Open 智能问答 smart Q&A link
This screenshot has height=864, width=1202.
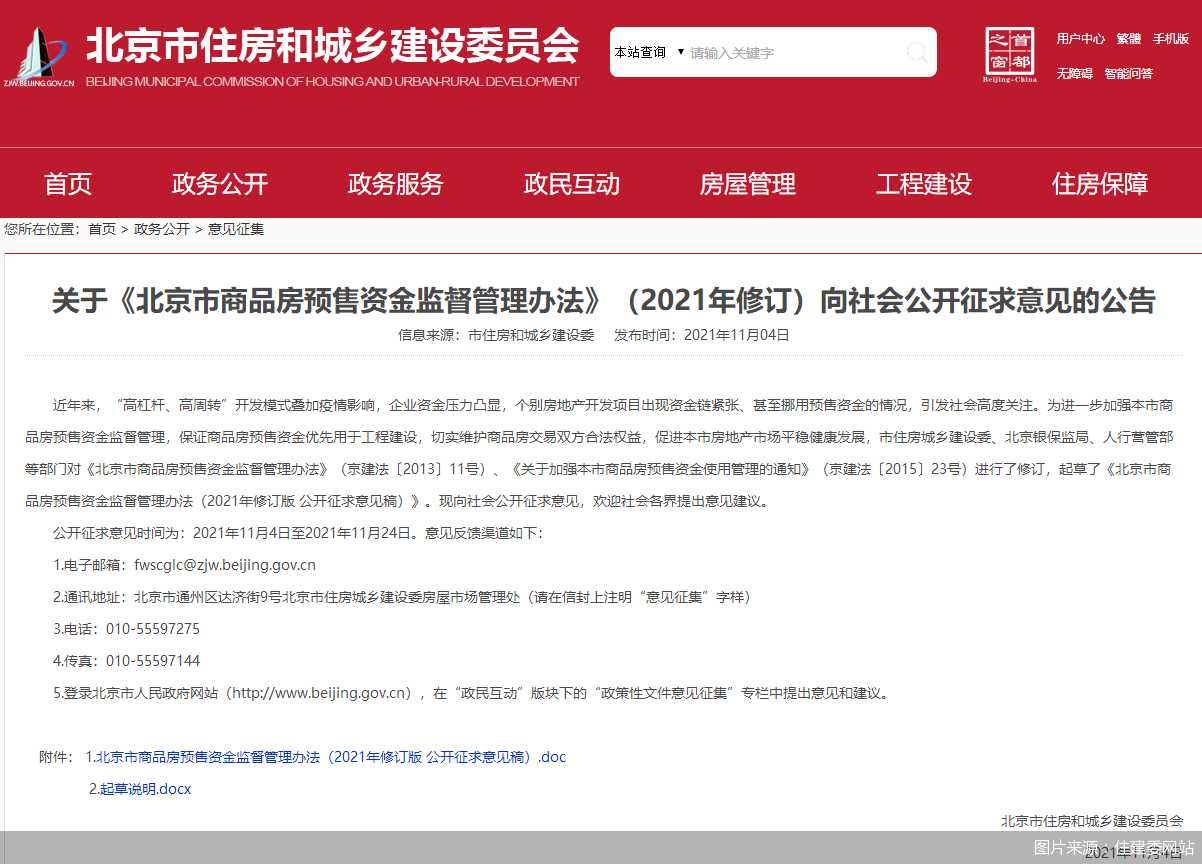(x=1128, y=73)
